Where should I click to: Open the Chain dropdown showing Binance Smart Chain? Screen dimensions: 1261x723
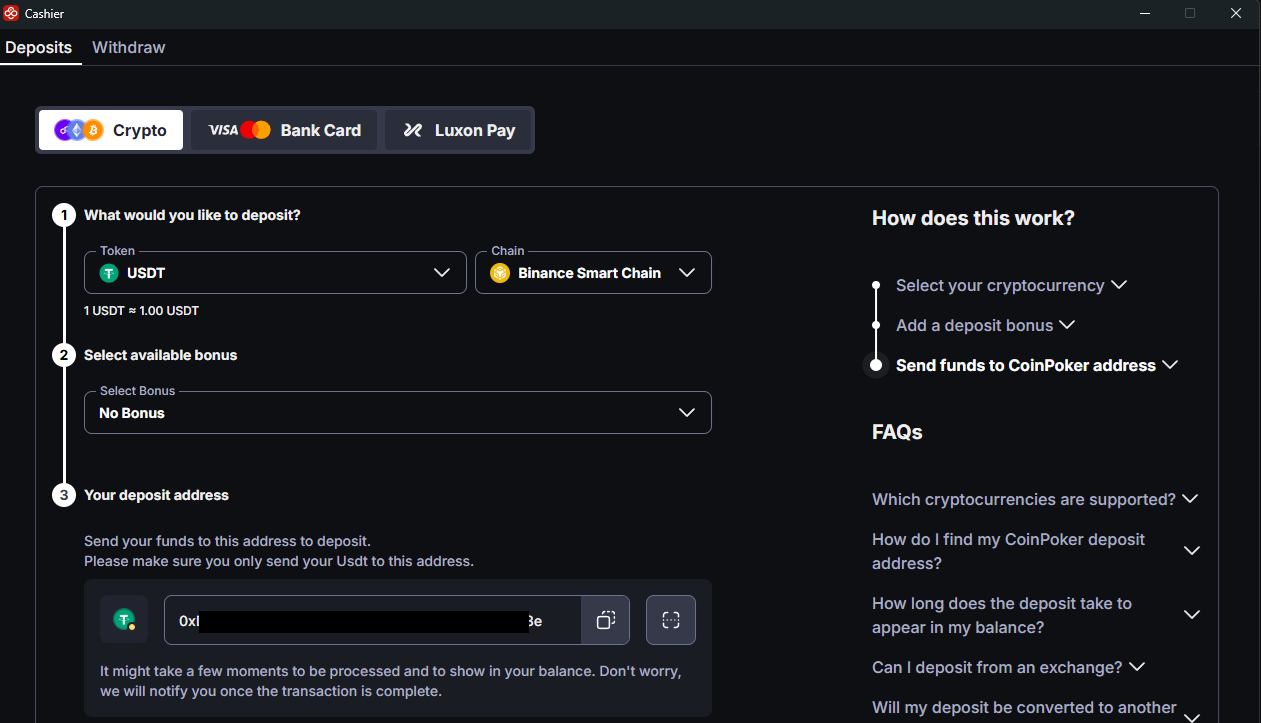[x=593, y=273]
